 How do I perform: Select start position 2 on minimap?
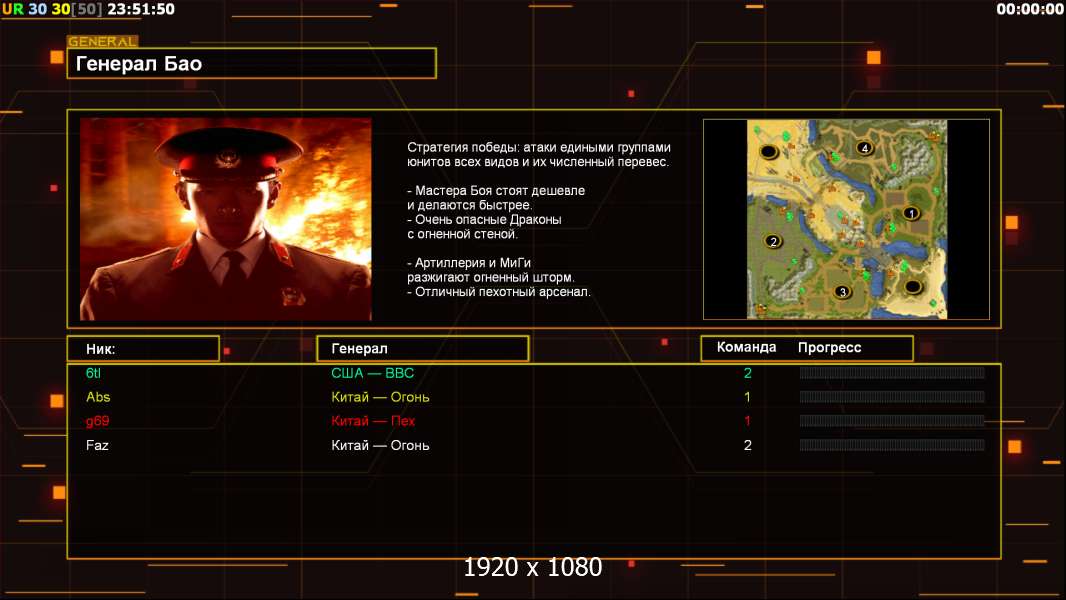772,241
